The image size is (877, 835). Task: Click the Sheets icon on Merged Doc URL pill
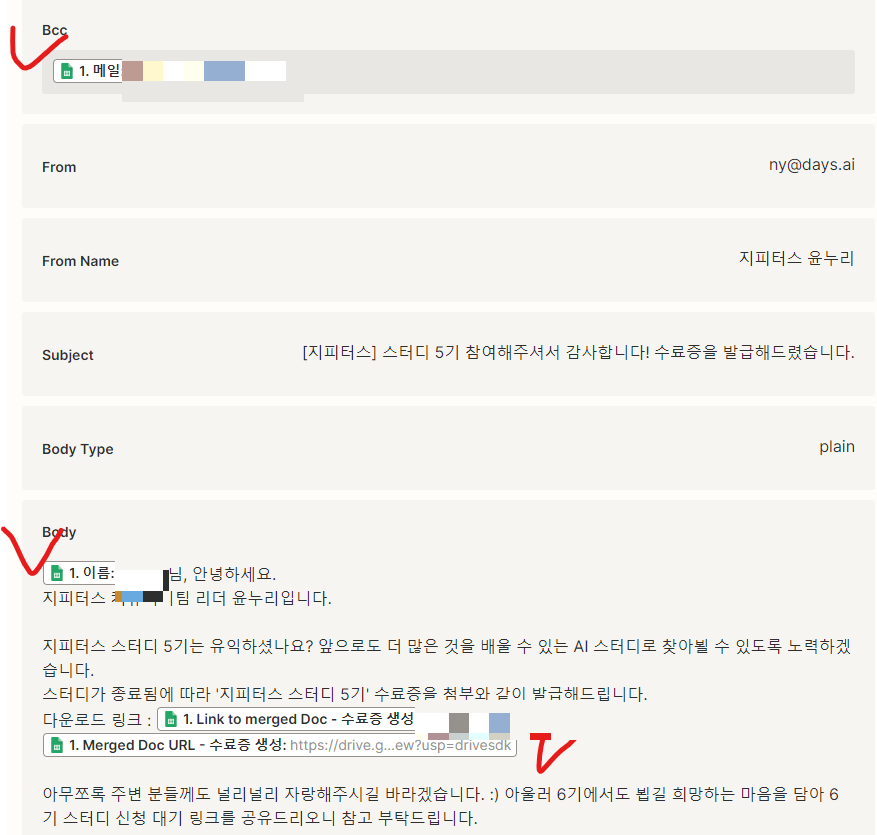(x=56, y=745)
